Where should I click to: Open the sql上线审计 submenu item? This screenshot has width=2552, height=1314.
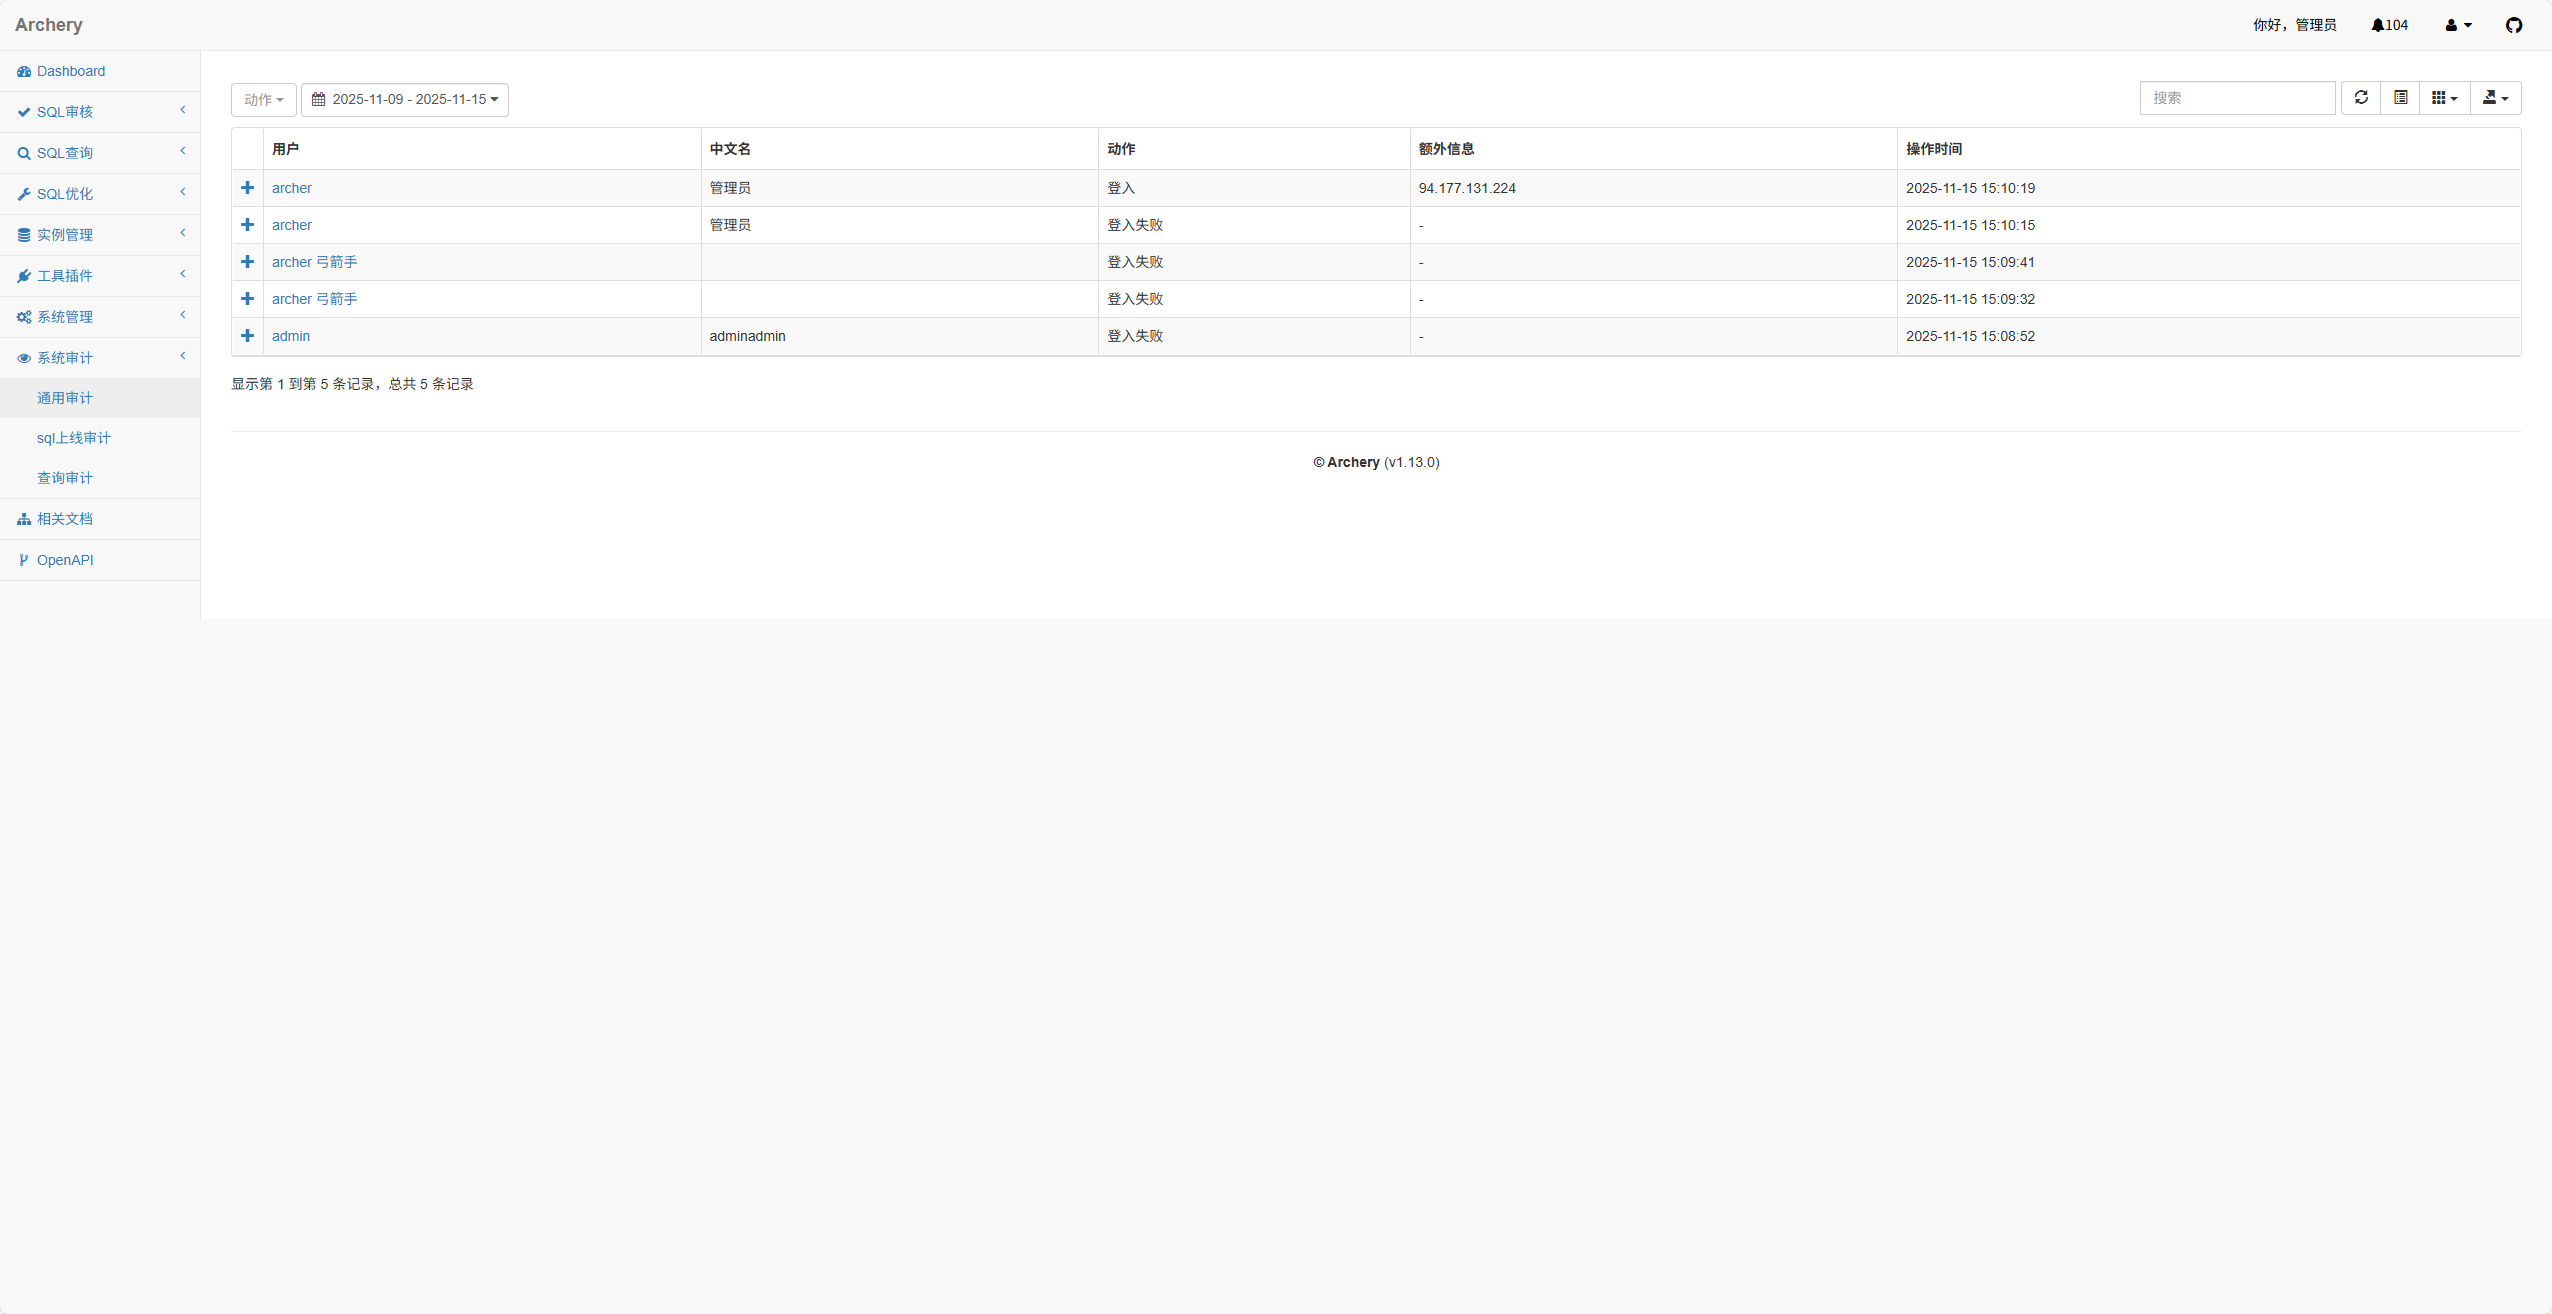(x=73, y=438)
